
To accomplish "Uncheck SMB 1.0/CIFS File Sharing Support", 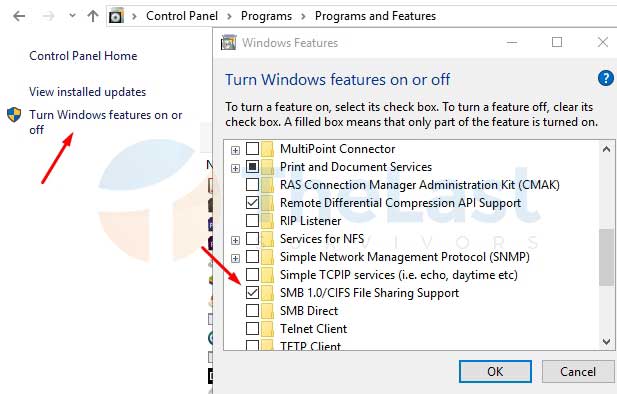I will pyautogui.click(x=252, y=292).
